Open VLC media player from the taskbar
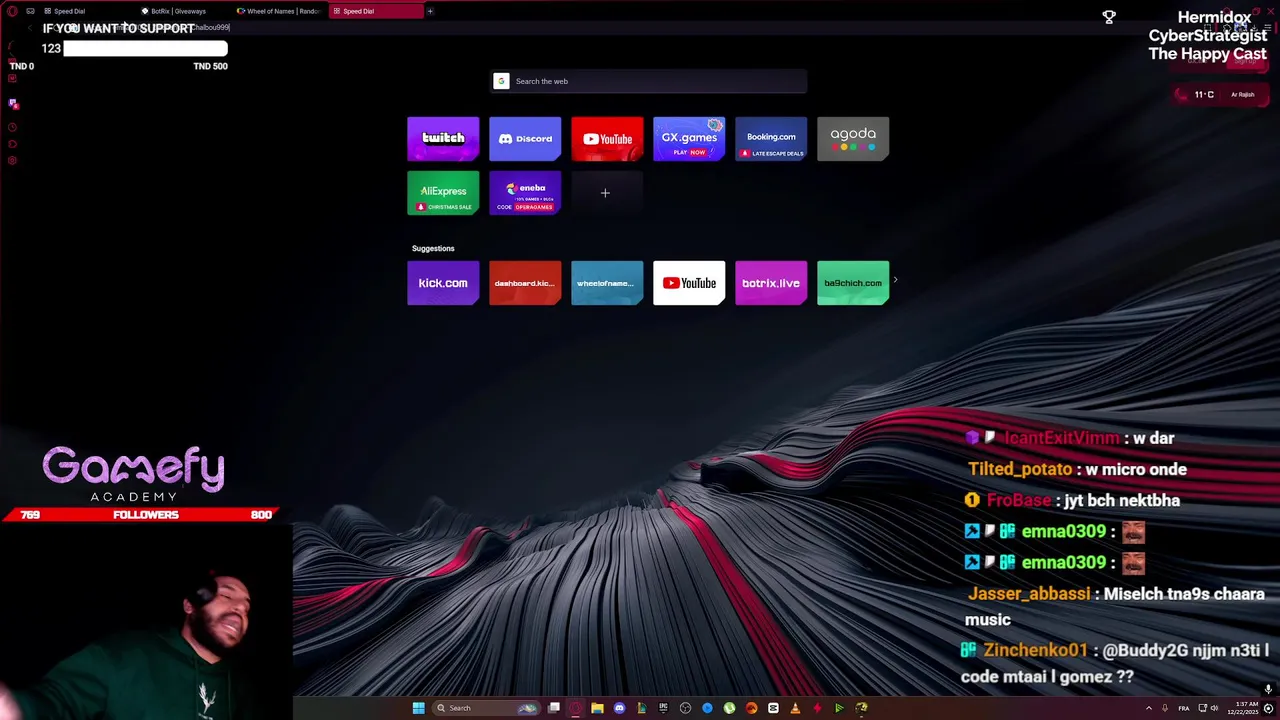 [x=795, y=708]
